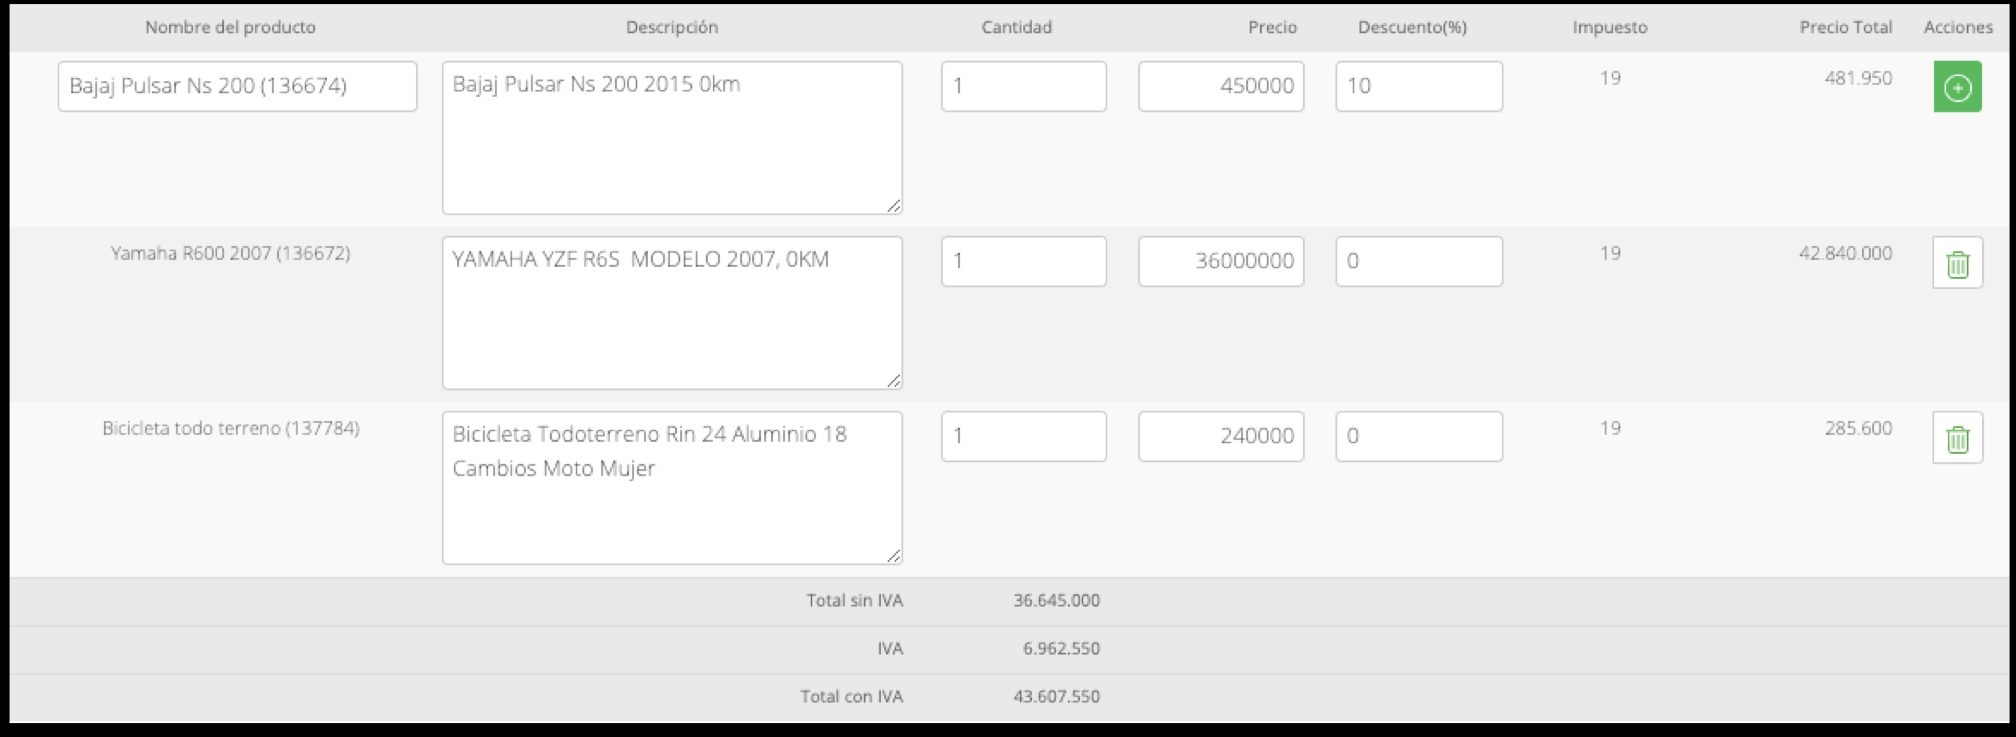The height and width of the screenshot is (737, 2016).
Task: Focus the Bajaj Pulsar quantity field
Action: coord(1023,86)
